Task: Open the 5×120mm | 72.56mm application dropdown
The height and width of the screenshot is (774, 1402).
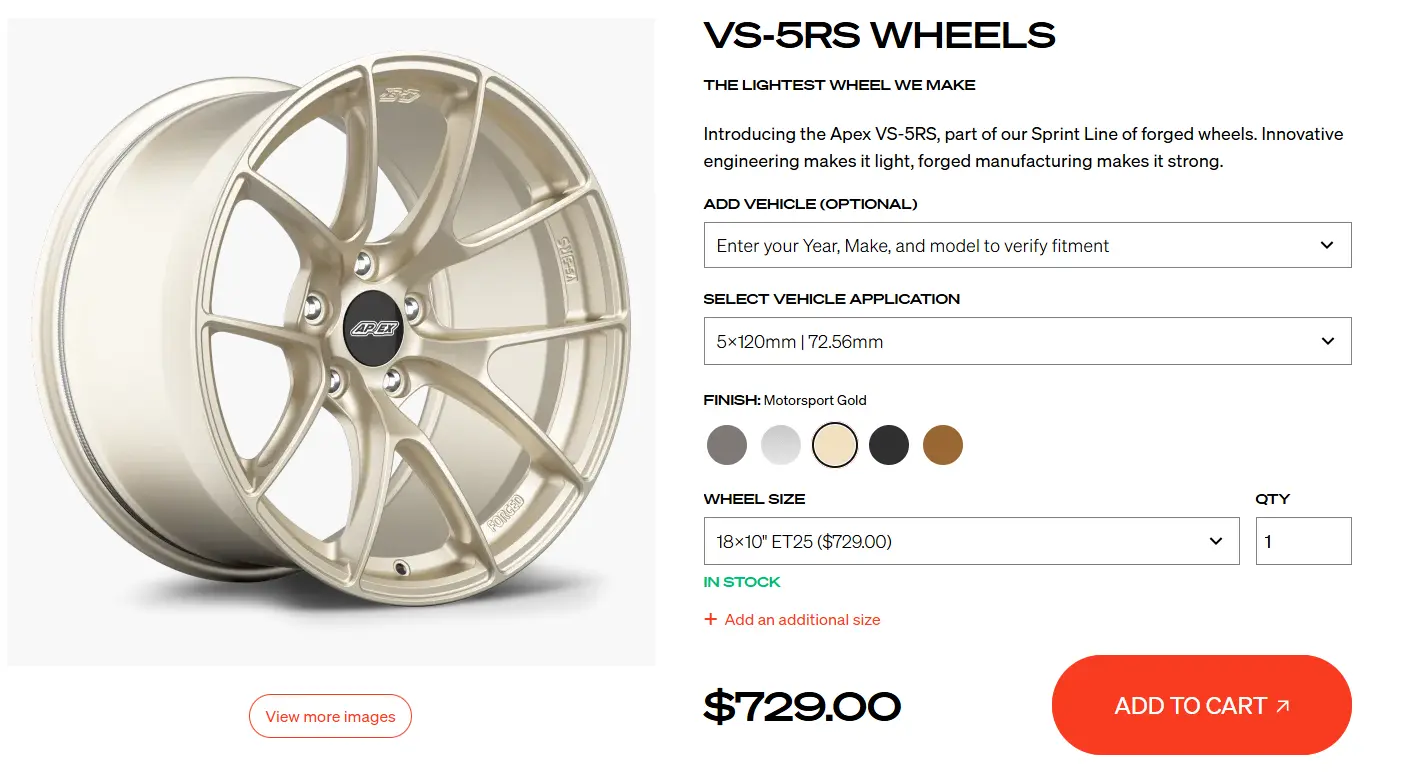Action: click(x=1027, y=341)
